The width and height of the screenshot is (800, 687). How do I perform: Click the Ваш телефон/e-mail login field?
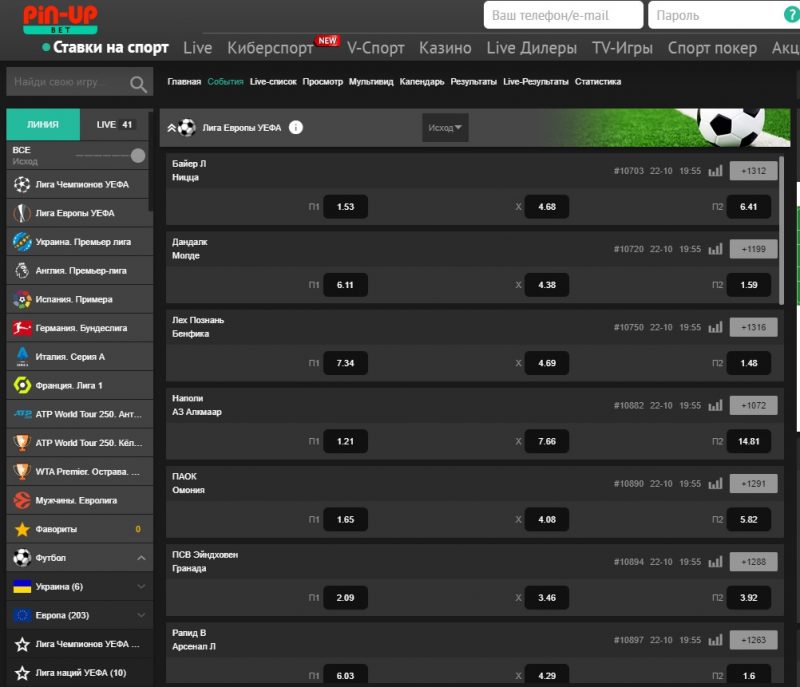(x=563, y=15)
